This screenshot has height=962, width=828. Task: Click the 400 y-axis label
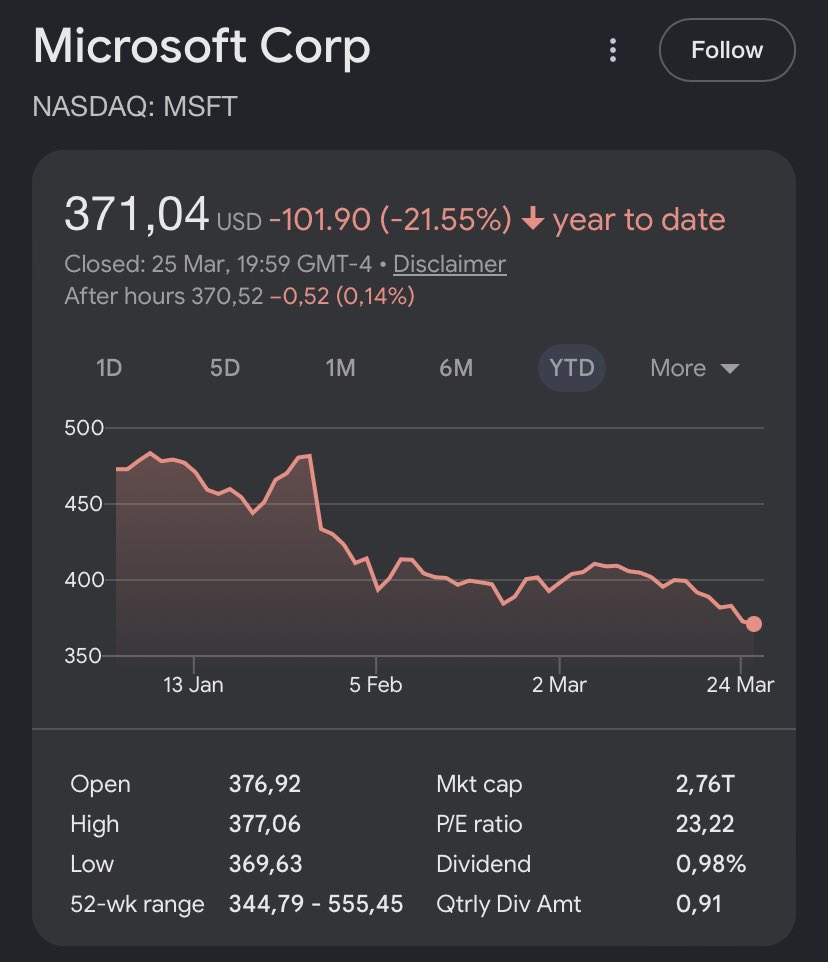pos(84,580)
